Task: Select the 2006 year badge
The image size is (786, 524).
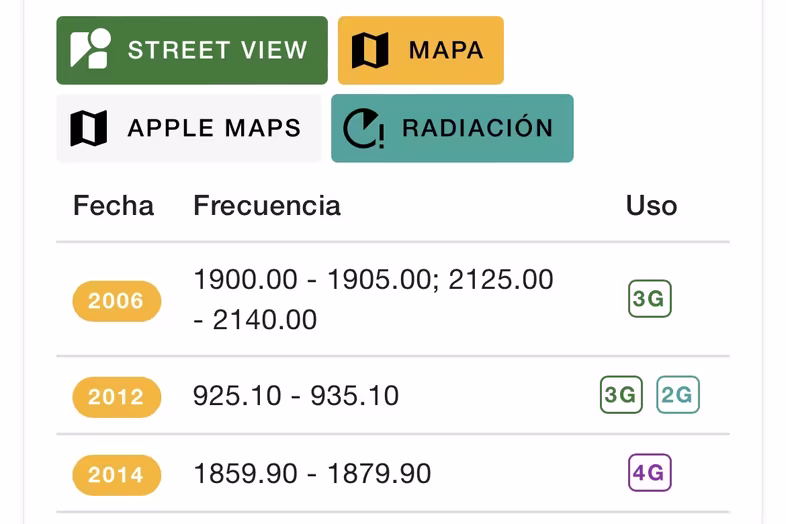Action: tap(117, 301)
